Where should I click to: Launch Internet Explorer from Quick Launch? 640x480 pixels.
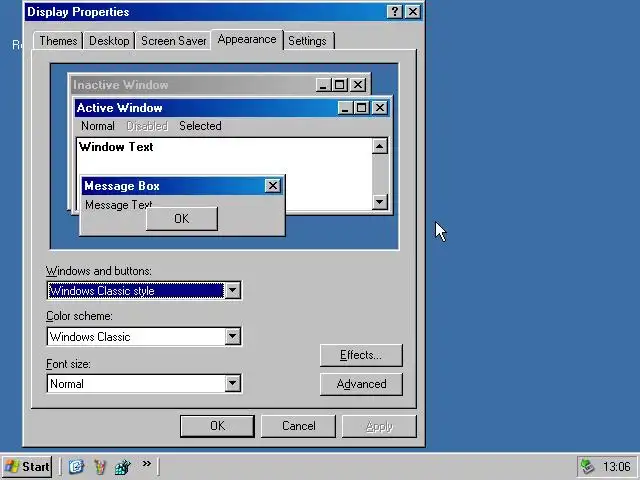76,466
